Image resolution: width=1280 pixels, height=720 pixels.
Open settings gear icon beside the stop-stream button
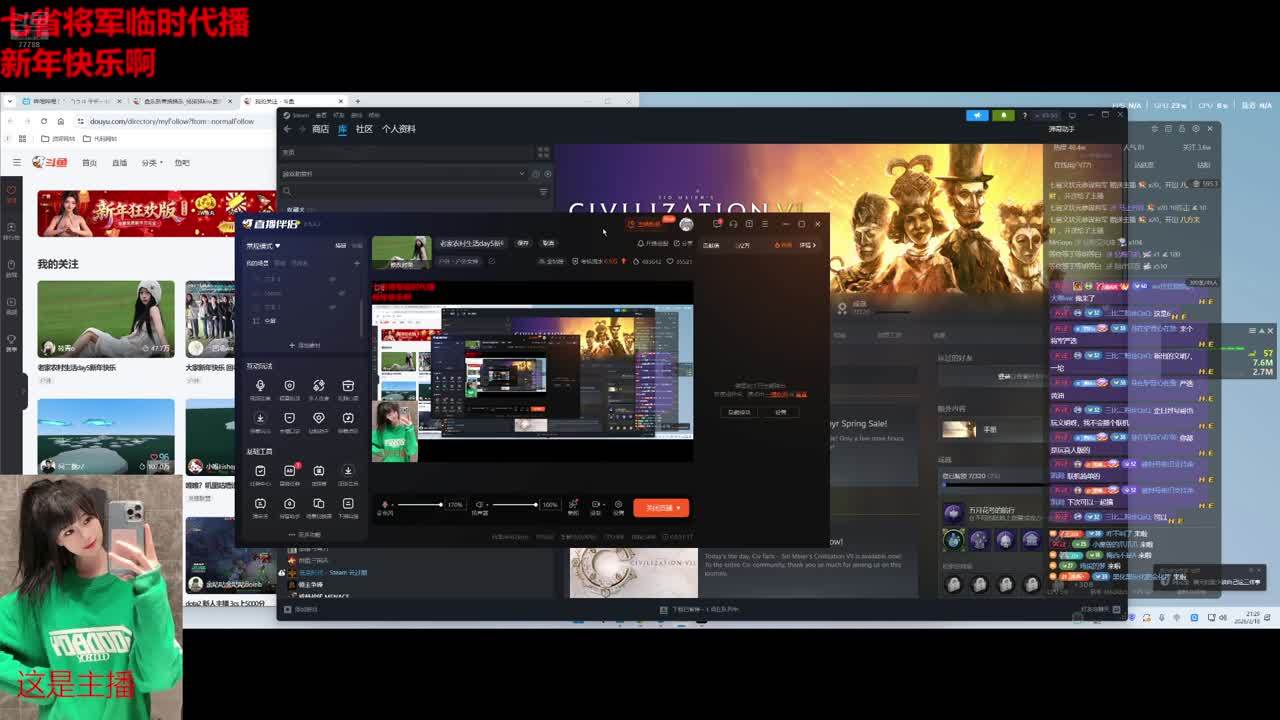tap(618, 505)
